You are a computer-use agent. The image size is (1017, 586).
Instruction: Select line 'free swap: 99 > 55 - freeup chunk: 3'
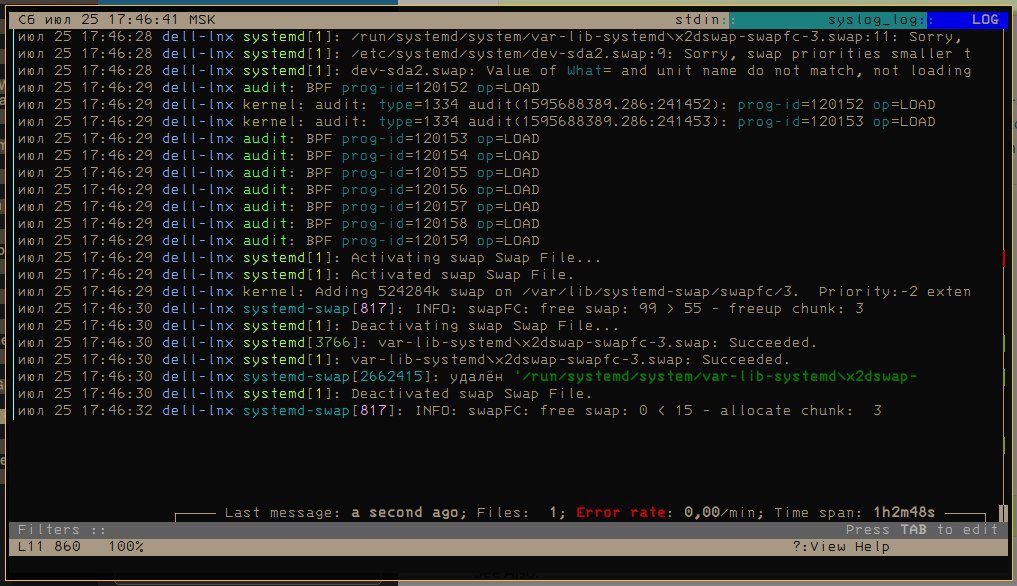tap(441, 308)
